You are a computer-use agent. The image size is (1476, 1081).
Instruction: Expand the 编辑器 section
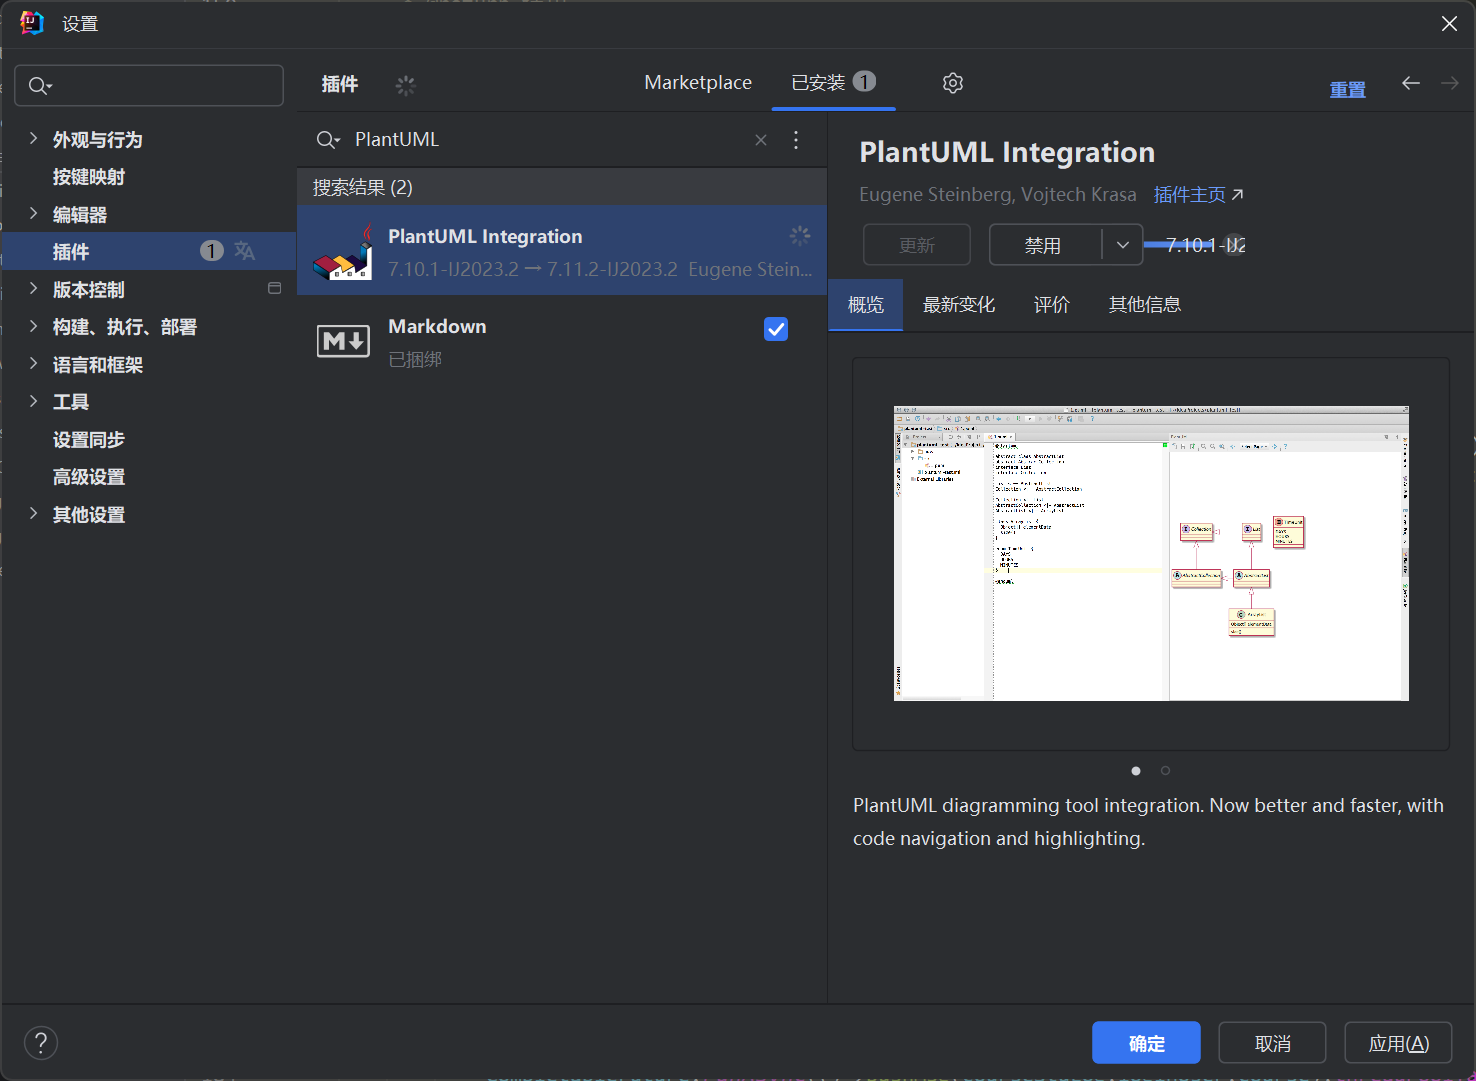pos(33,214)
